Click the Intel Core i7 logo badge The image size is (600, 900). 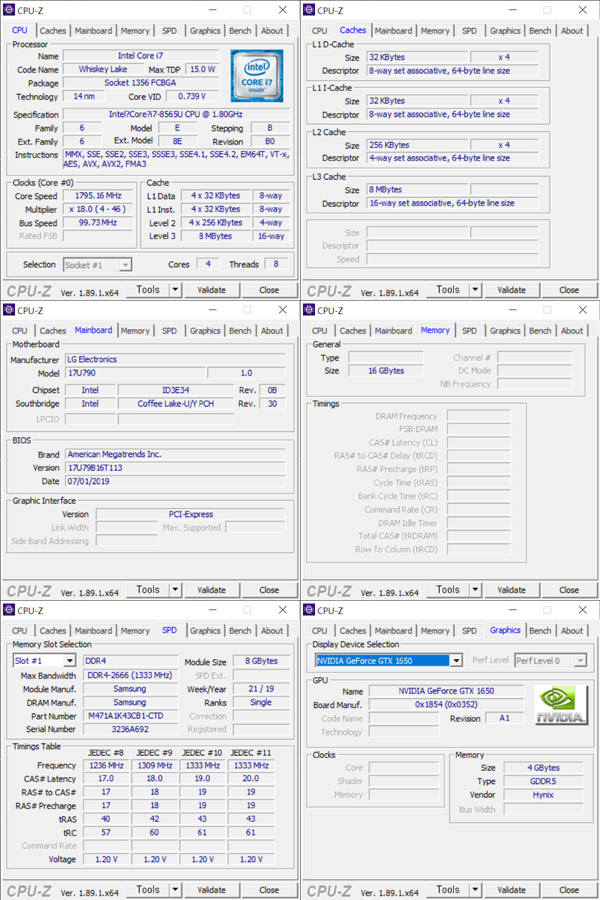tap(257, 76)
